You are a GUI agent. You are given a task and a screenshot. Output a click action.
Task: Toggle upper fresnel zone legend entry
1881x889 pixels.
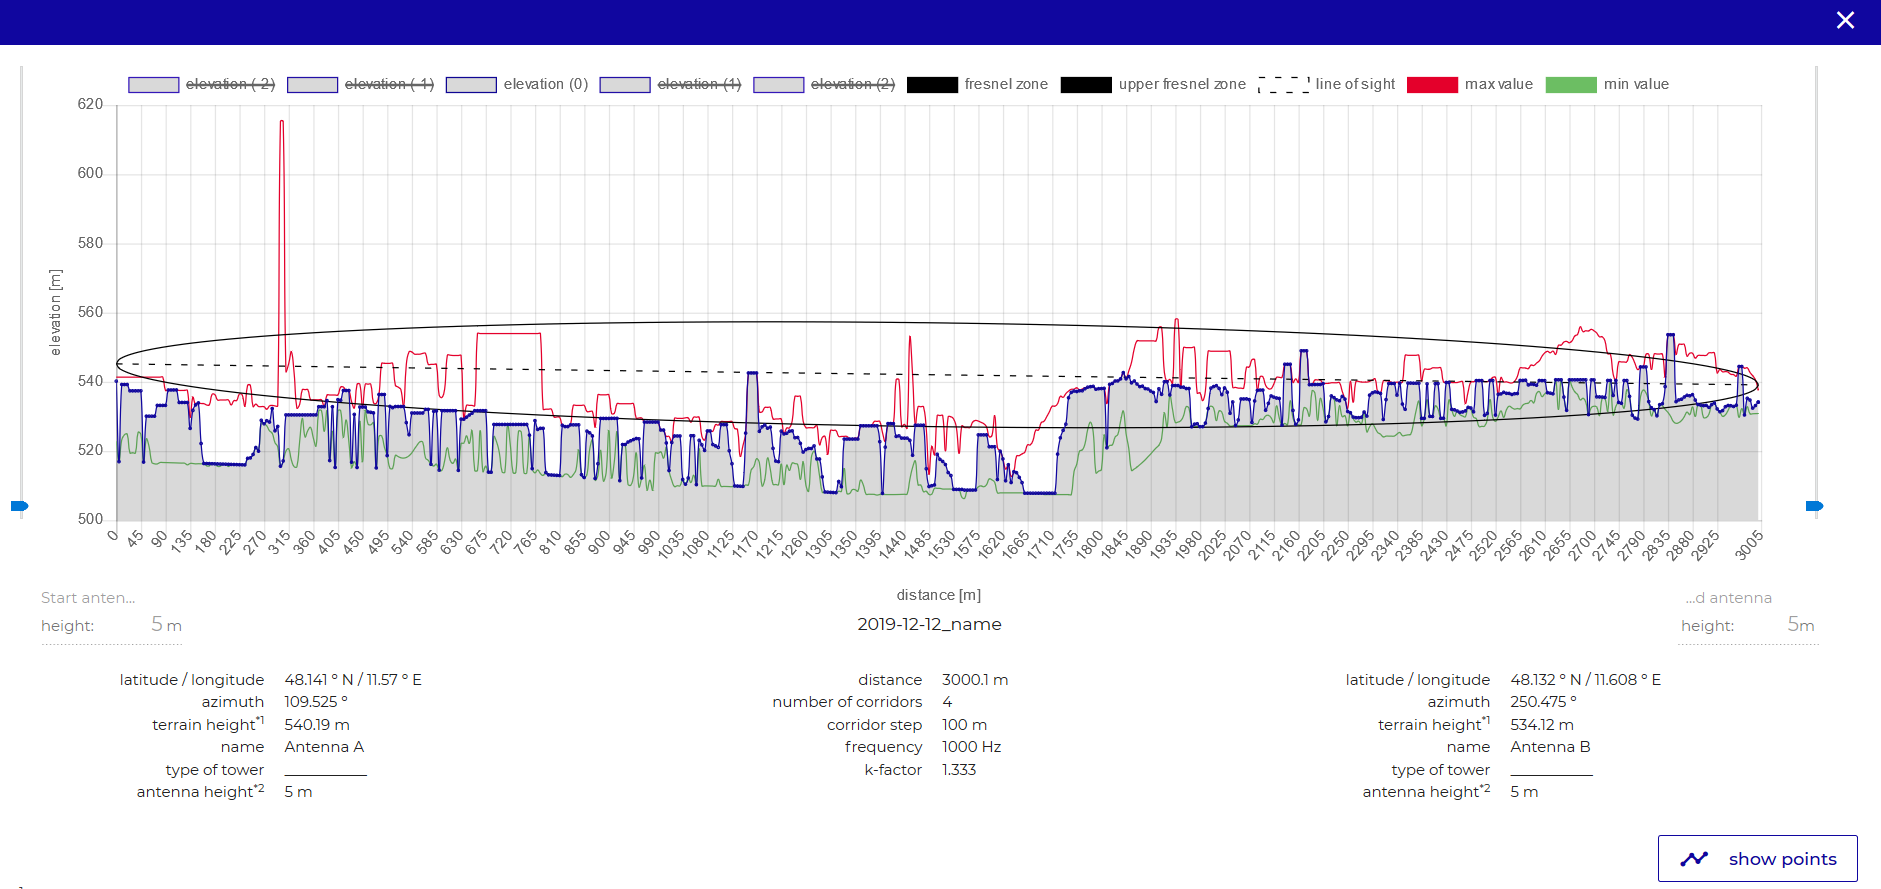1154,84
